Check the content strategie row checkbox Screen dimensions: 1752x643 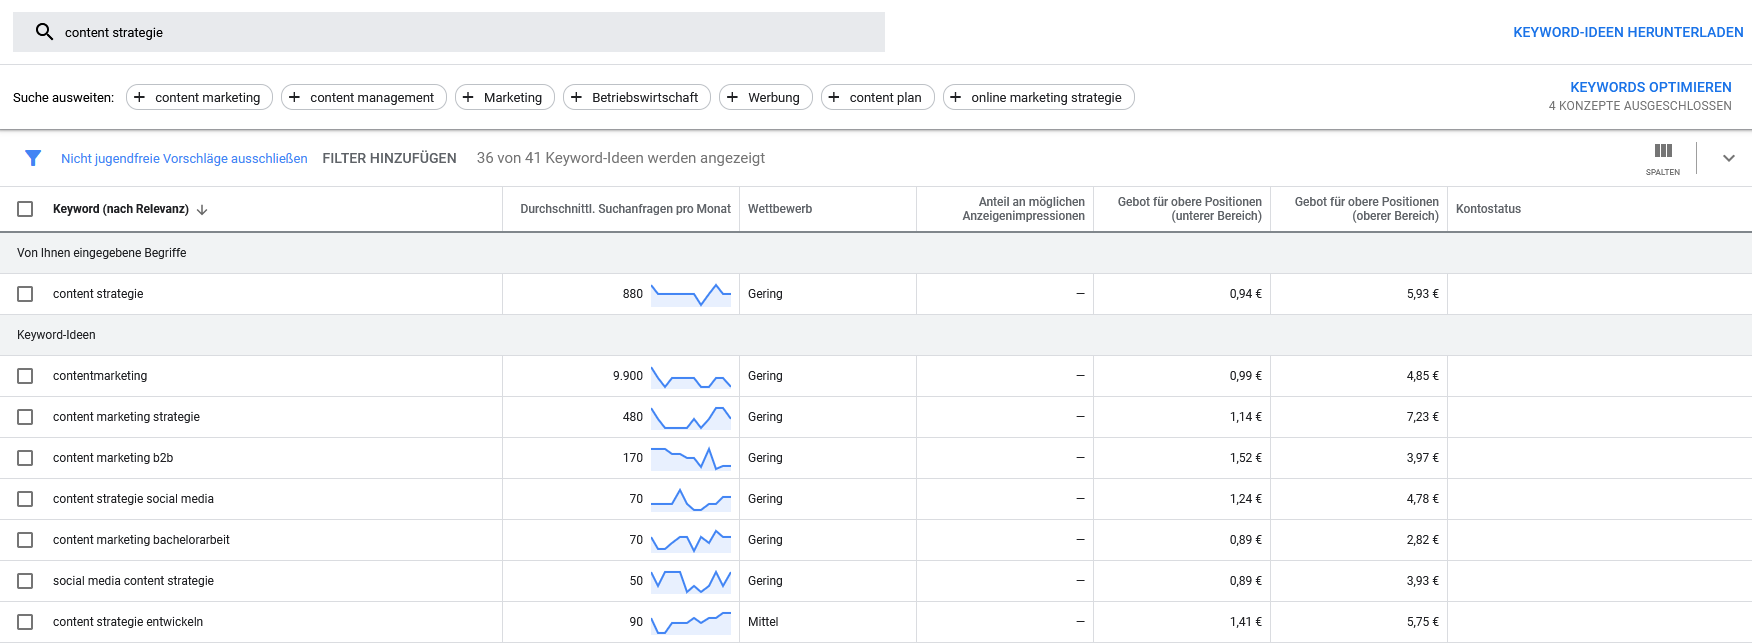(25, 294)
